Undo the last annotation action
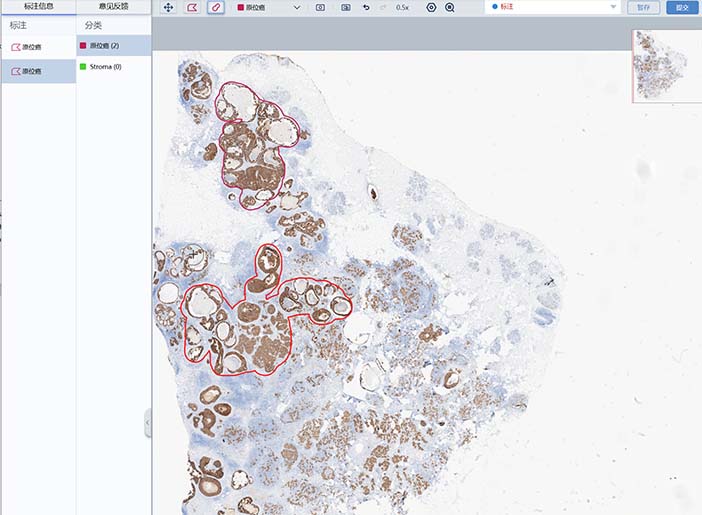Screen dimensions: 702x515 pos(366,7)
